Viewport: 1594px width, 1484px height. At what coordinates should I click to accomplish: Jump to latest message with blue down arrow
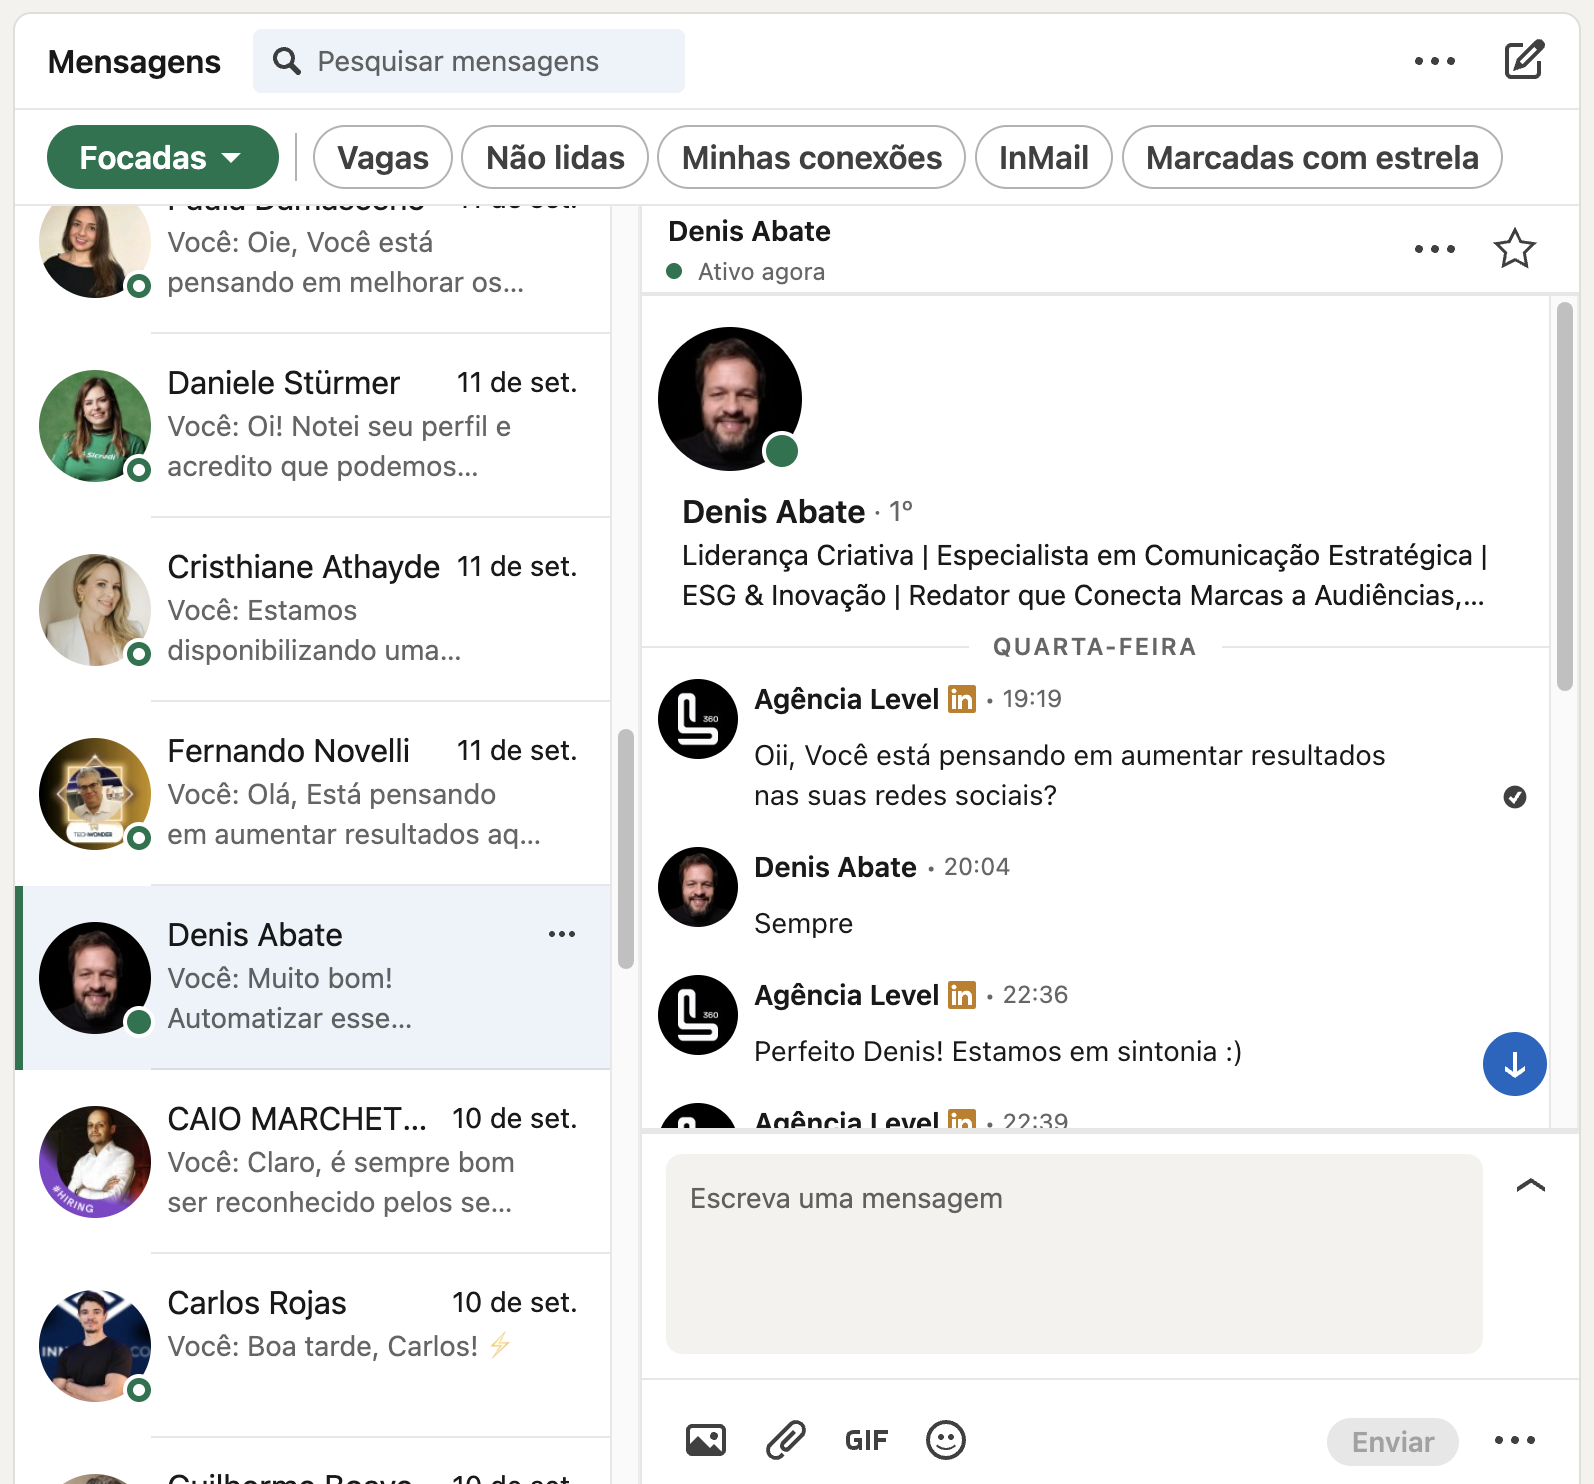click(x=1515, y=1064)
